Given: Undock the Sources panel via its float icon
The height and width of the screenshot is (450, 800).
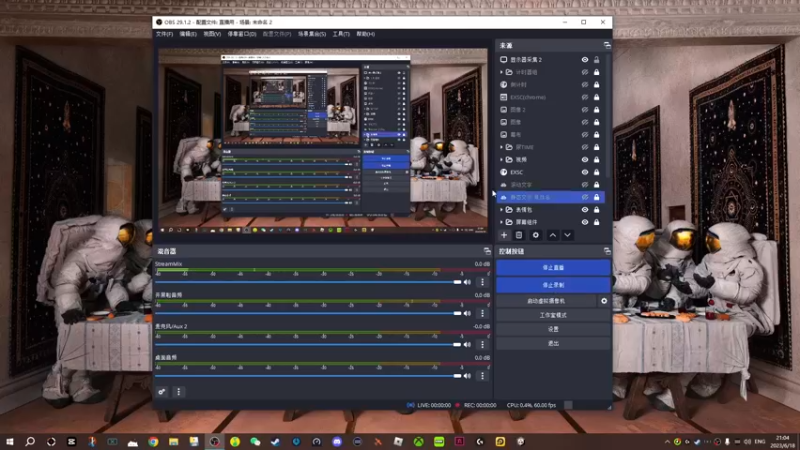Looking at the screenshot, I should 607,45.
